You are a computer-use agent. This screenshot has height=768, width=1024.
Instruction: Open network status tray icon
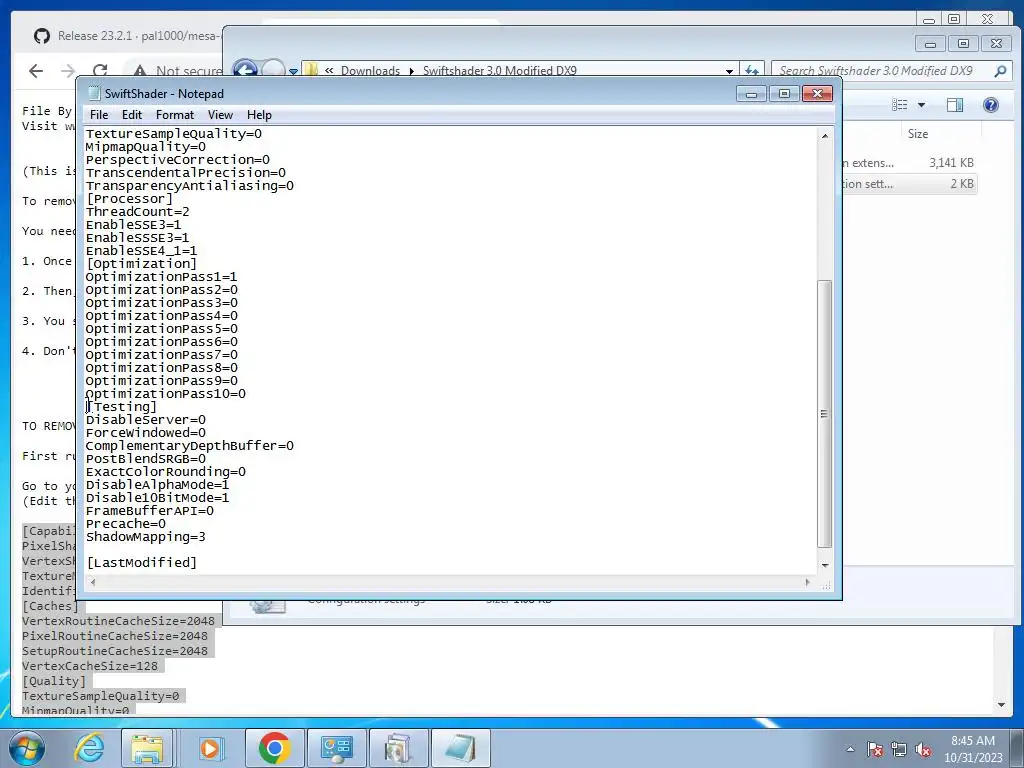tap(899, 749)
